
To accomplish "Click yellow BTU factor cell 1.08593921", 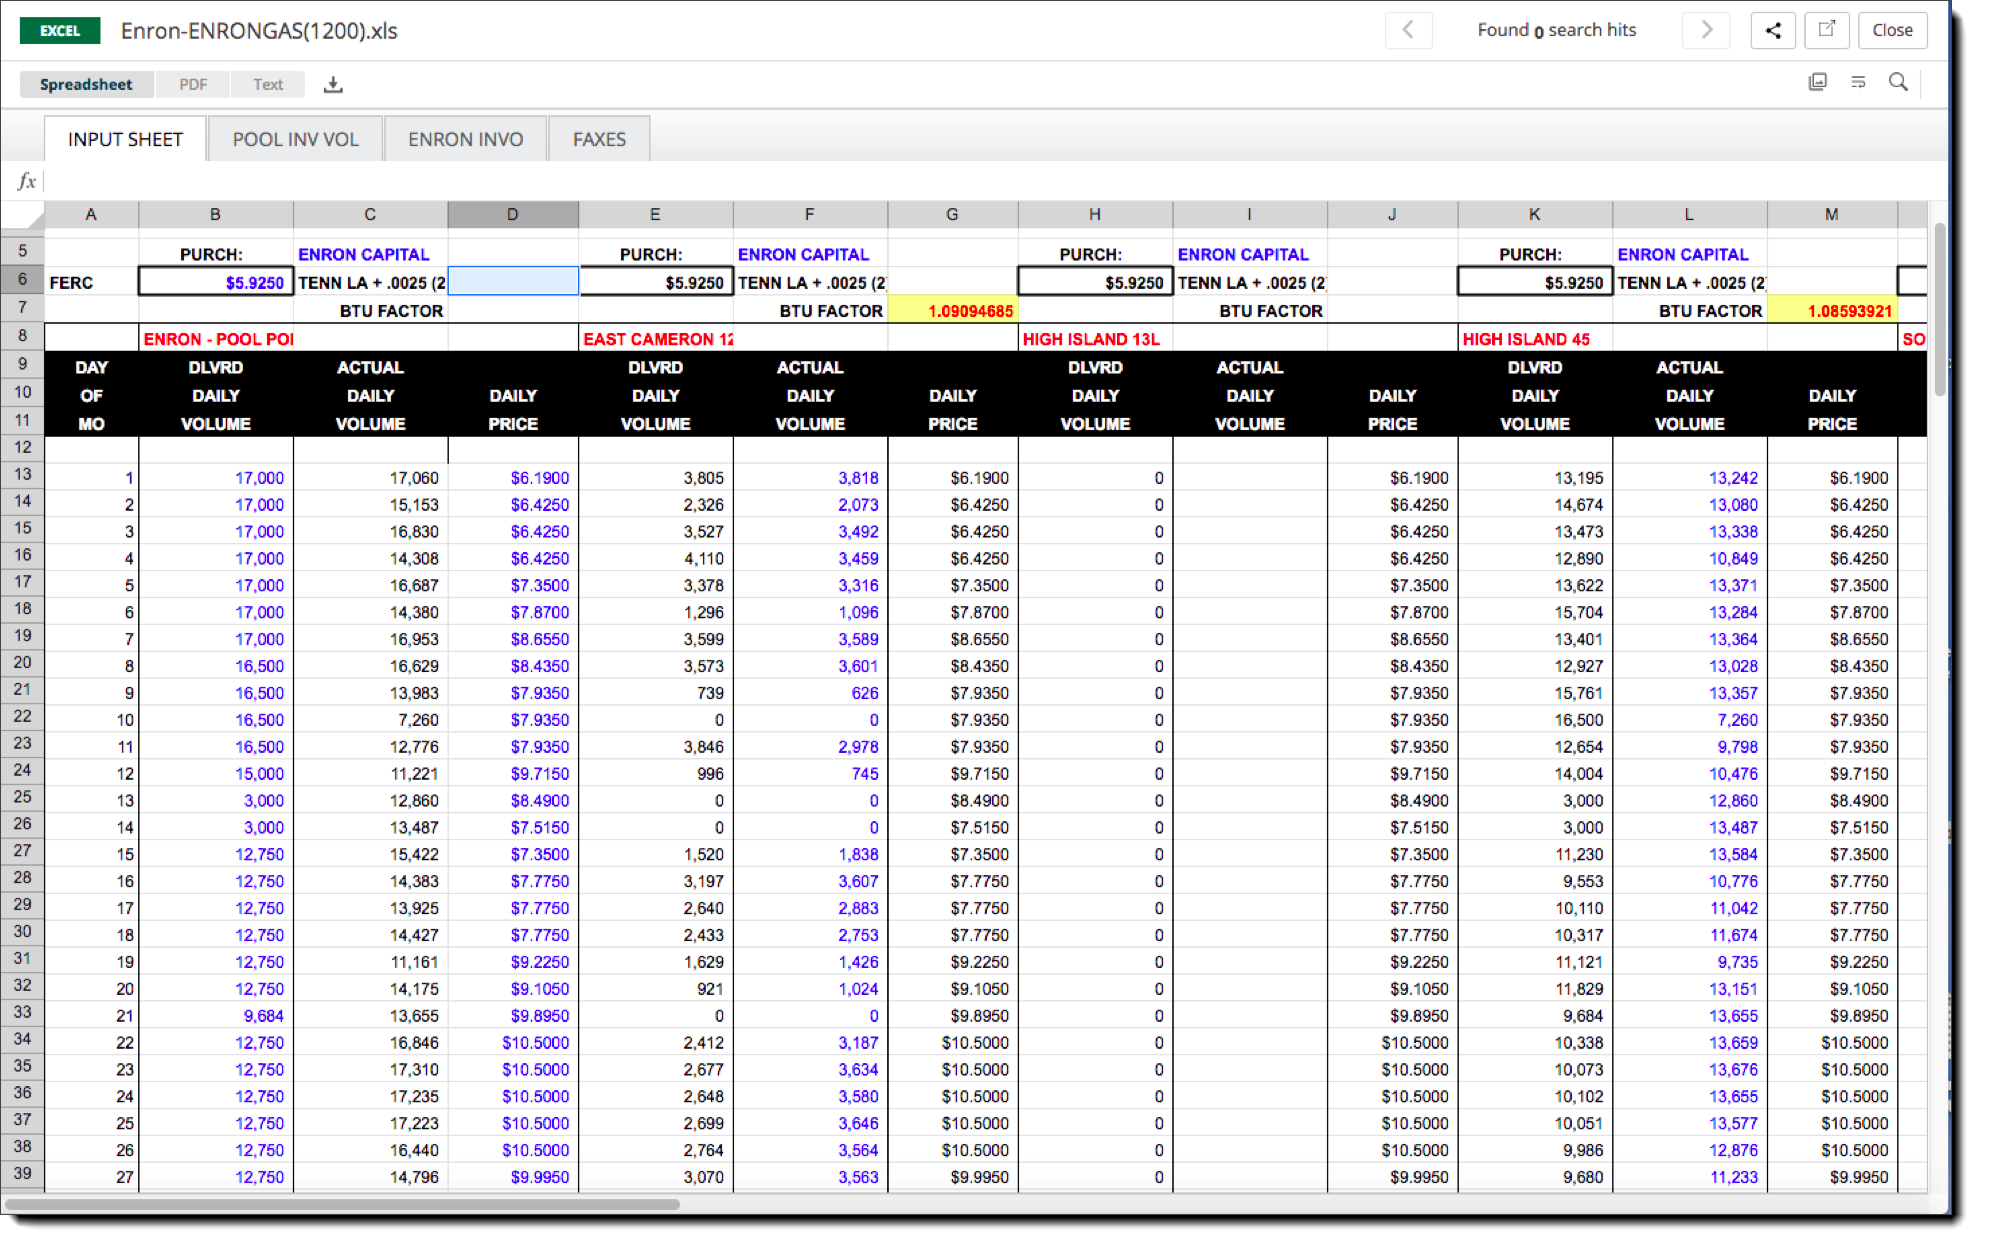I will pos(1832,311).
